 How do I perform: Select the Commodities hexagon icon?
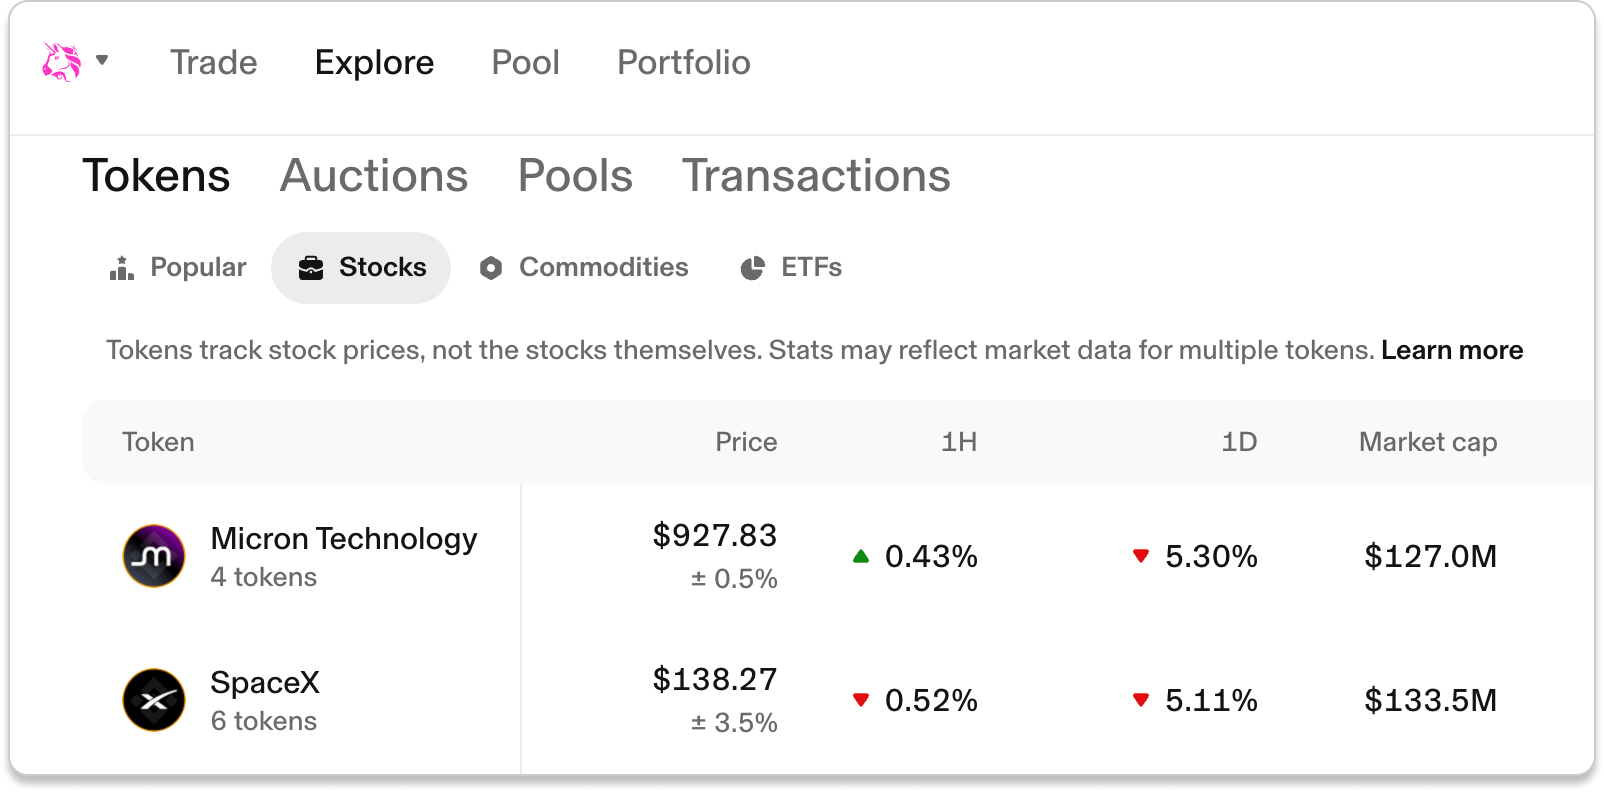point(491,268)
